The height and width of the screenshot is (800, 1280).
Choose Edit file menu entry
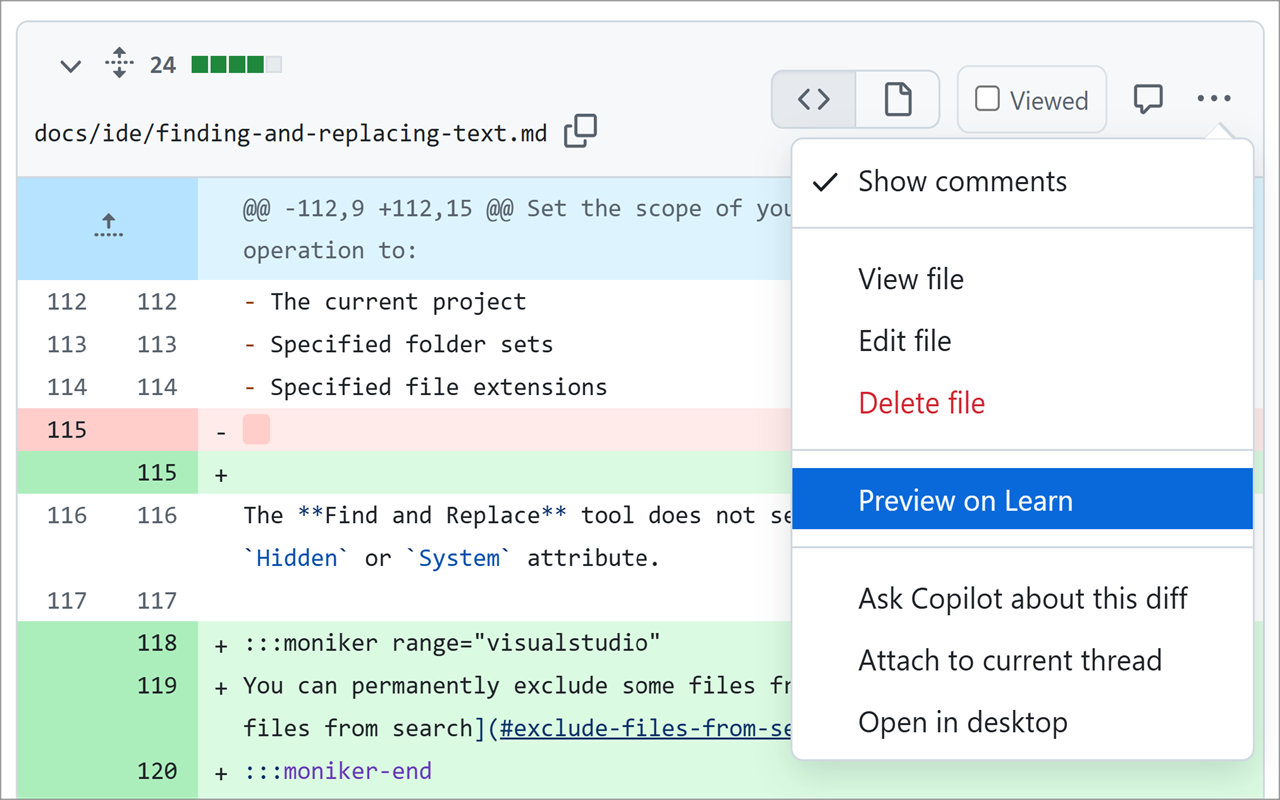click(905, 341)
